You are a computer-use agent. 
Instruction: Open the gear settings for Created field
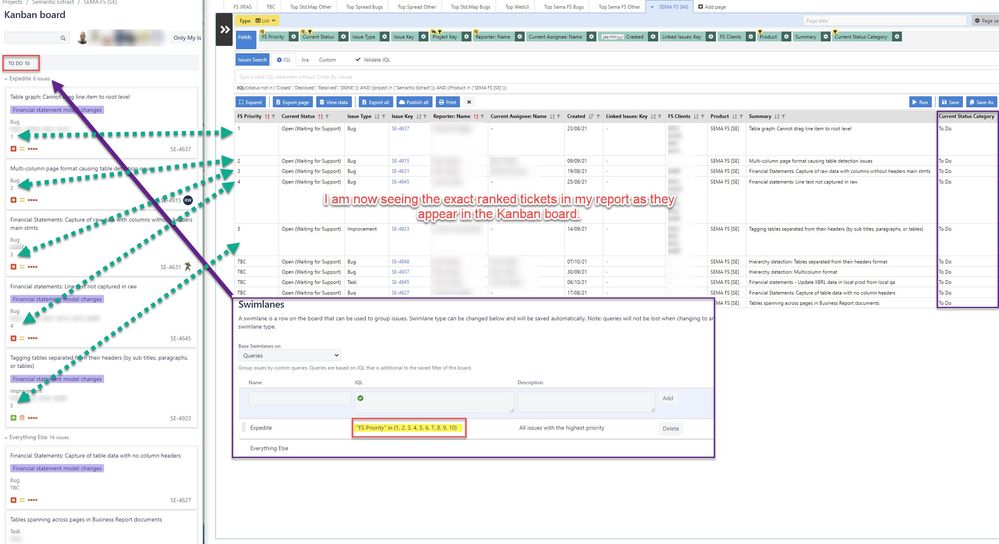(x=652, y=37)
